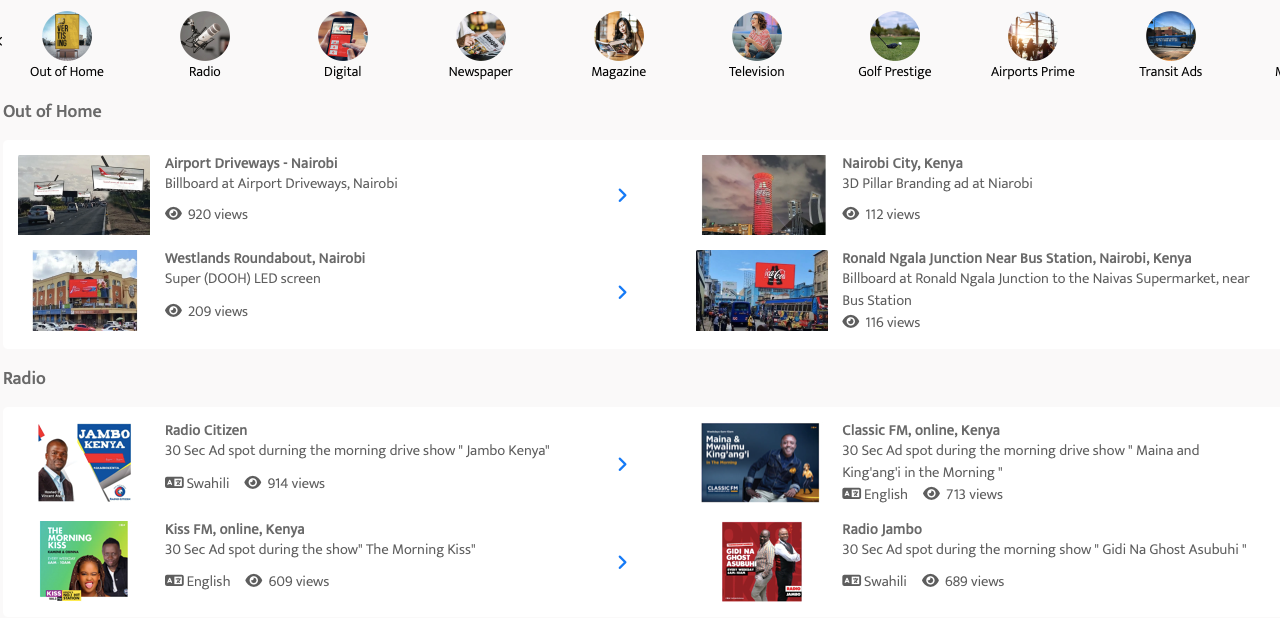The height and width of the screenshot is (618, 1280).
Task: Click the Out of Home section heading
Action: pyautogui.click(x=52, y=111)
